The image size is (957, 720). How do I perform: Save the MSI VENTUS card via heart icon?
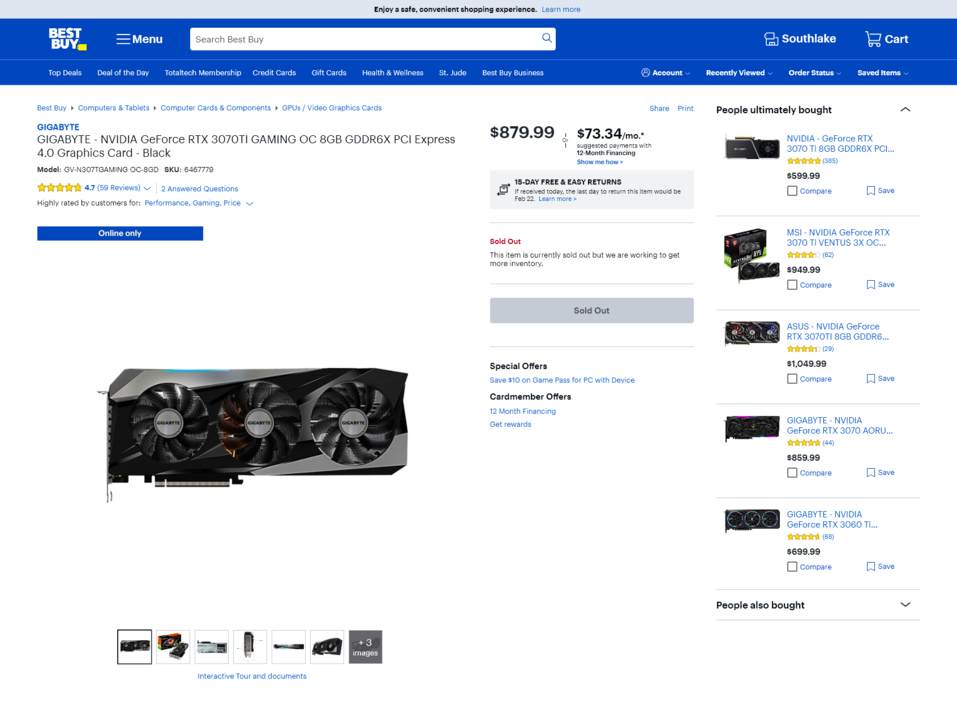[869, 284]
